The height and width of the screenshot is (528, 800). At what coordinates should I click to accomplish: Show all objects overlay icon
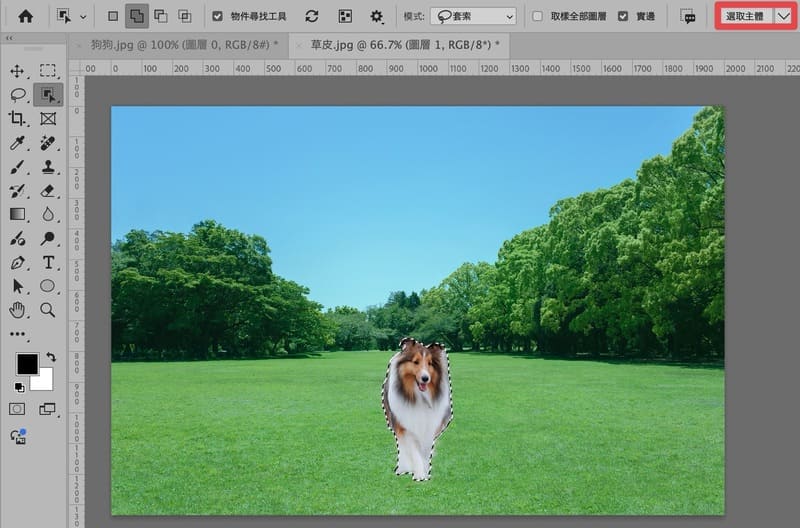[x=345, y=16]
